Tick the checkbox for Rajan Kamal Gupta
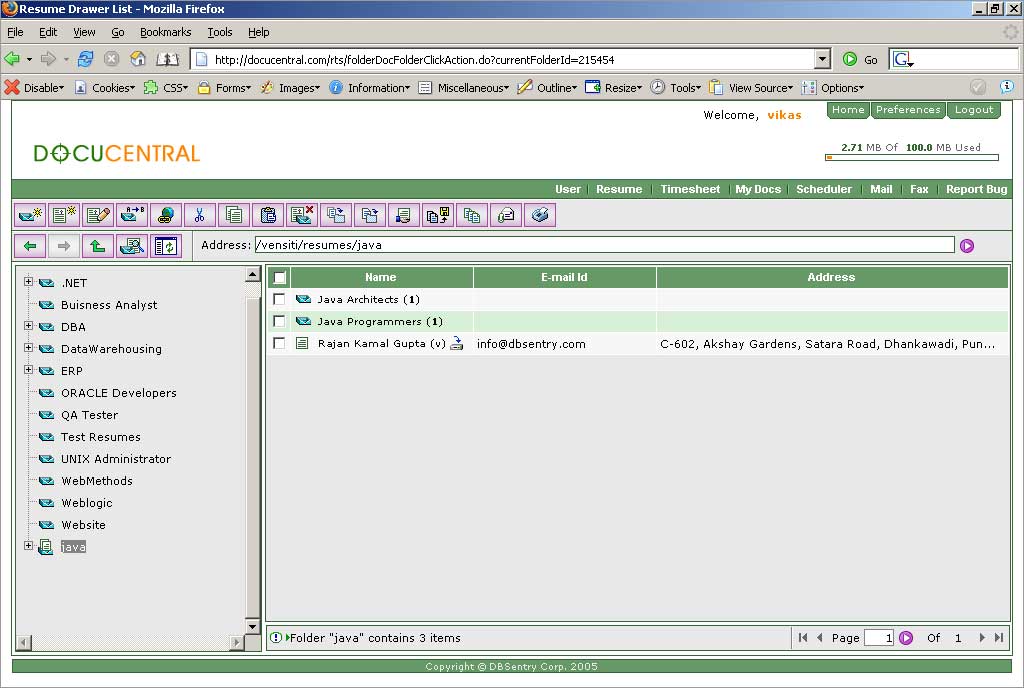The width and height of the screenshot is (1024, 688). [x=279, y=343]
